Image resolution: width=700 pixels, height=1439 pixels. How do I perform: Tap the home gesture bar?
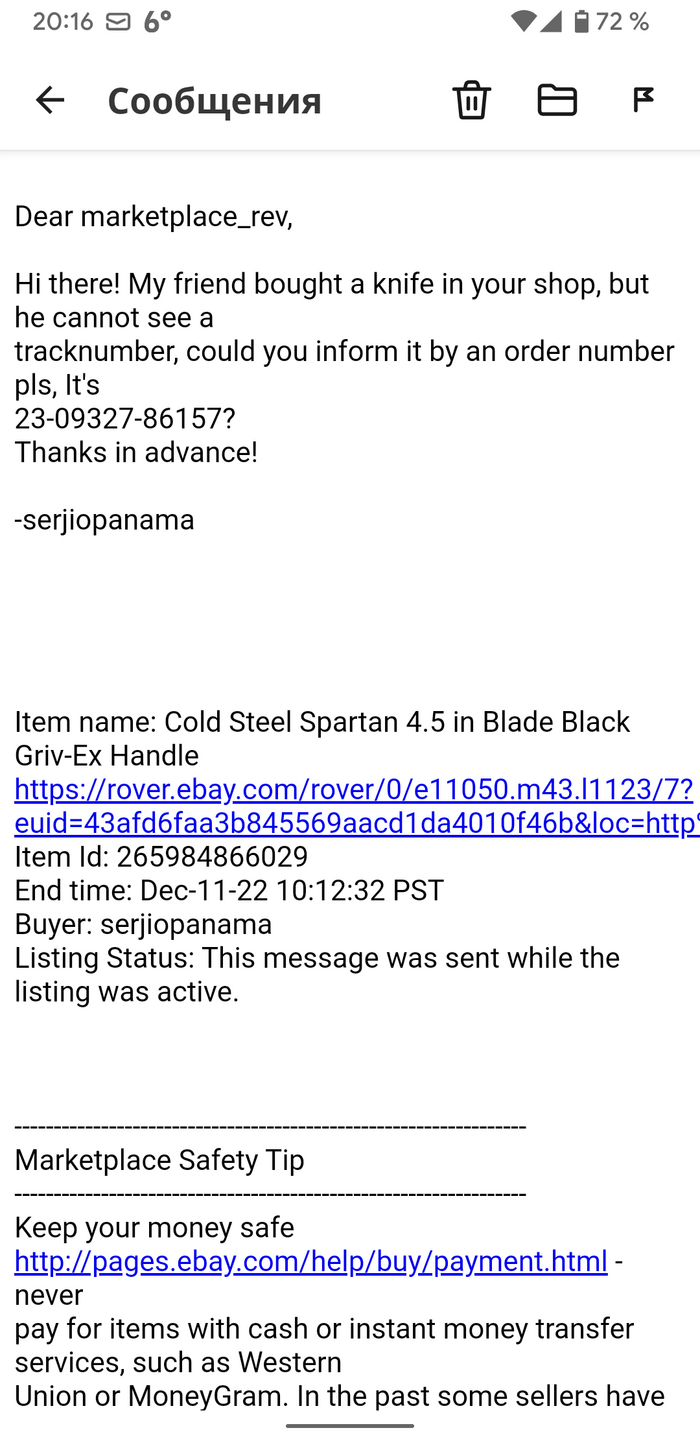[350, 1425]
